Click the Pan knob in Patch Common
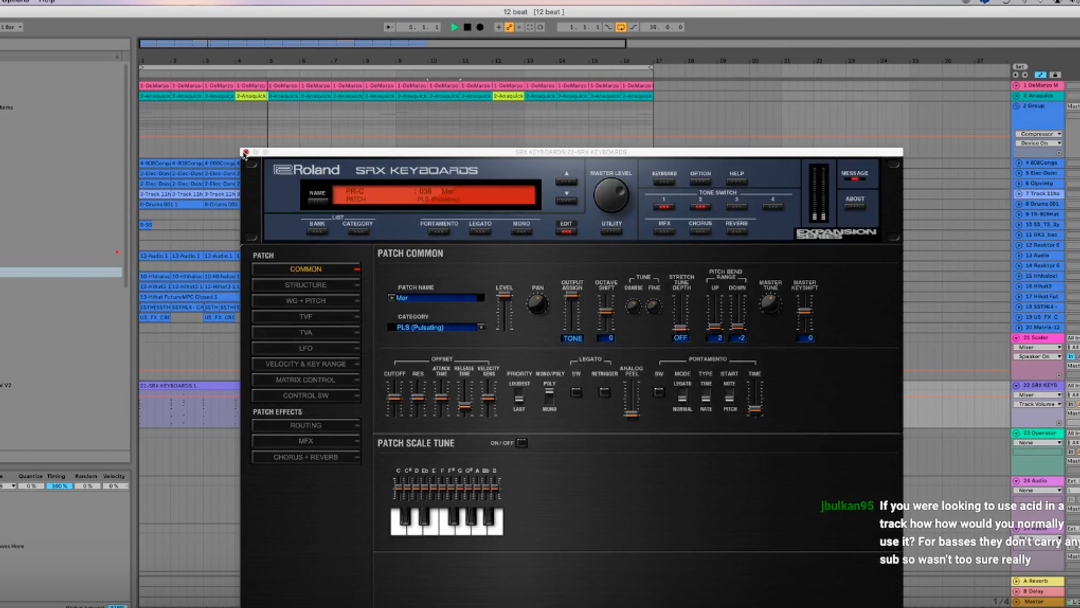1080x608 pixels. 538,306
